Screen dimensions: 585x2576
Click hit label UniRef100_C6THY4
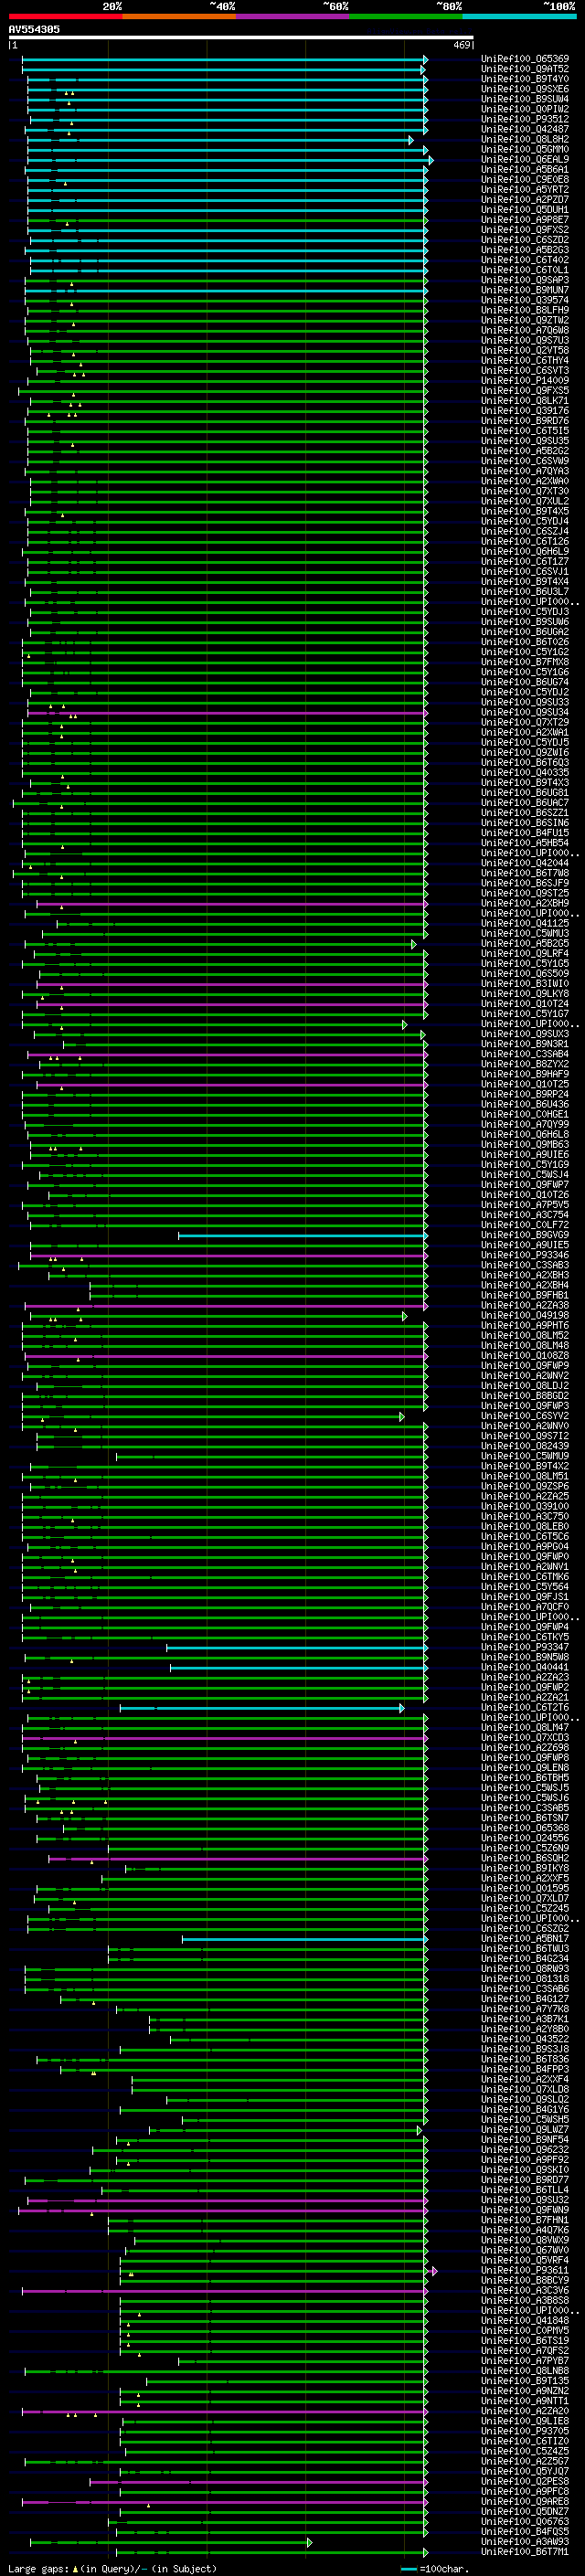click(x=525, y=360)
